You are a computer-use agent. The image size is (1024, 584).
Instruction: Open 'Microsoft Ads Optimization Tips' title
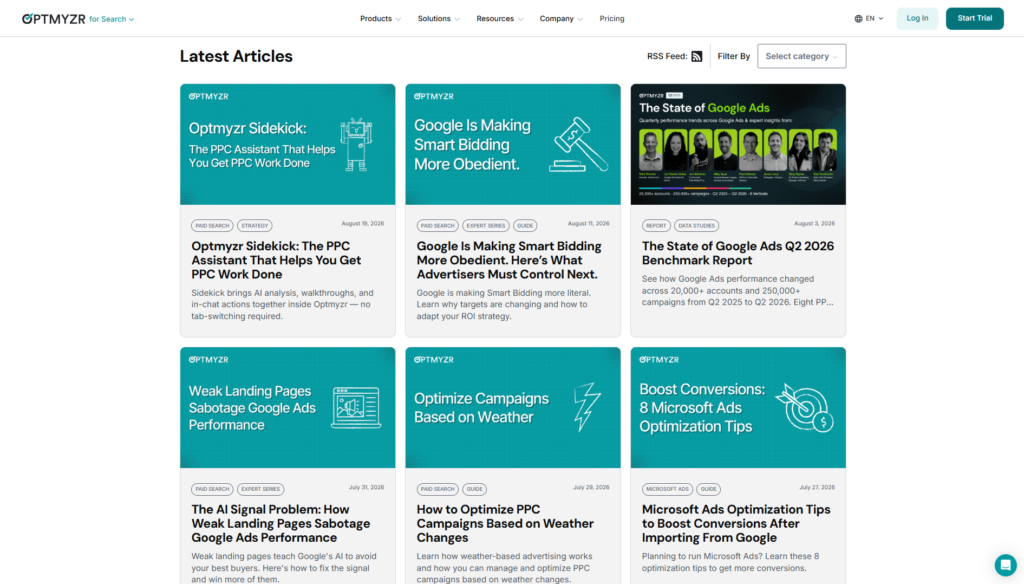click(736, 523)
